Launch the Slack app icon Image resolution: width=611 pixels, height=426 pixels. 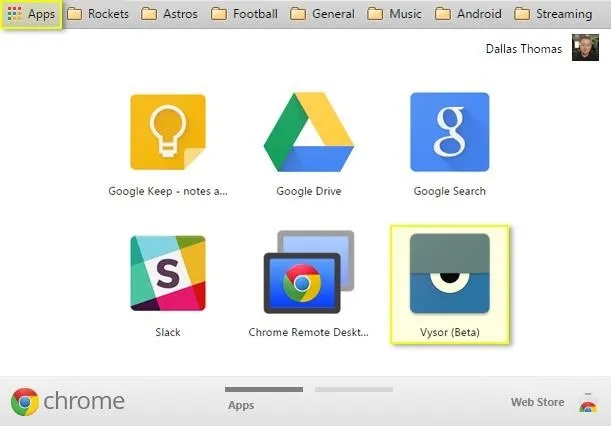pyautogui.click(x=168, y=273)
